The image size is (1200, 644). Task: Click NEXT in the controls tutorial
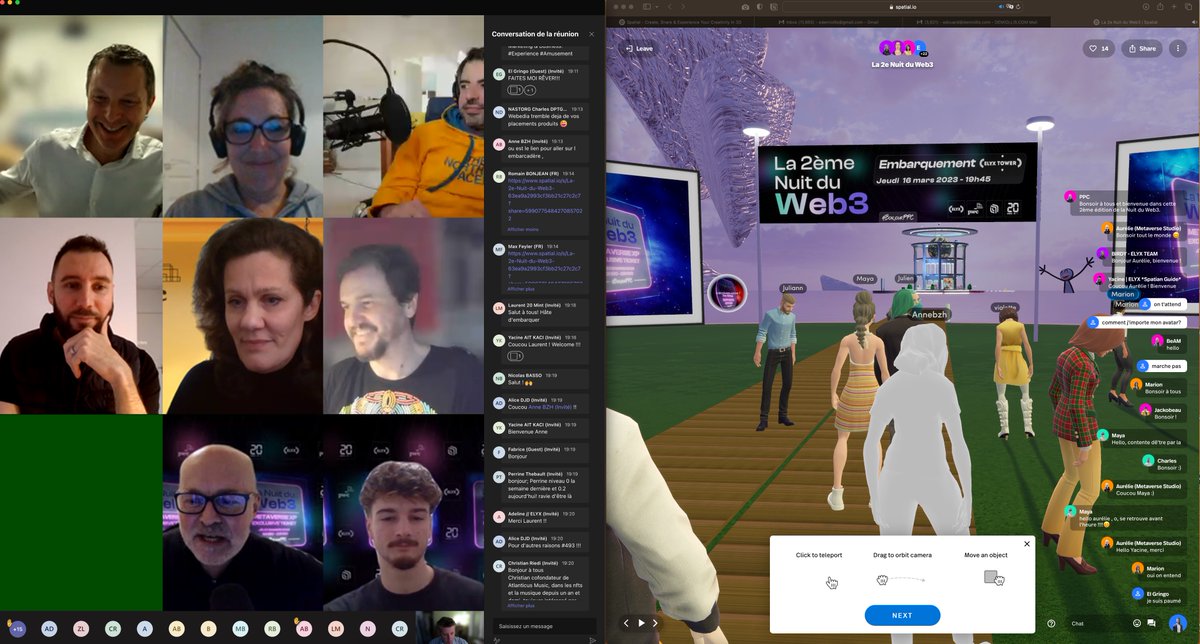pyautogui.click(x=902, y=615)
